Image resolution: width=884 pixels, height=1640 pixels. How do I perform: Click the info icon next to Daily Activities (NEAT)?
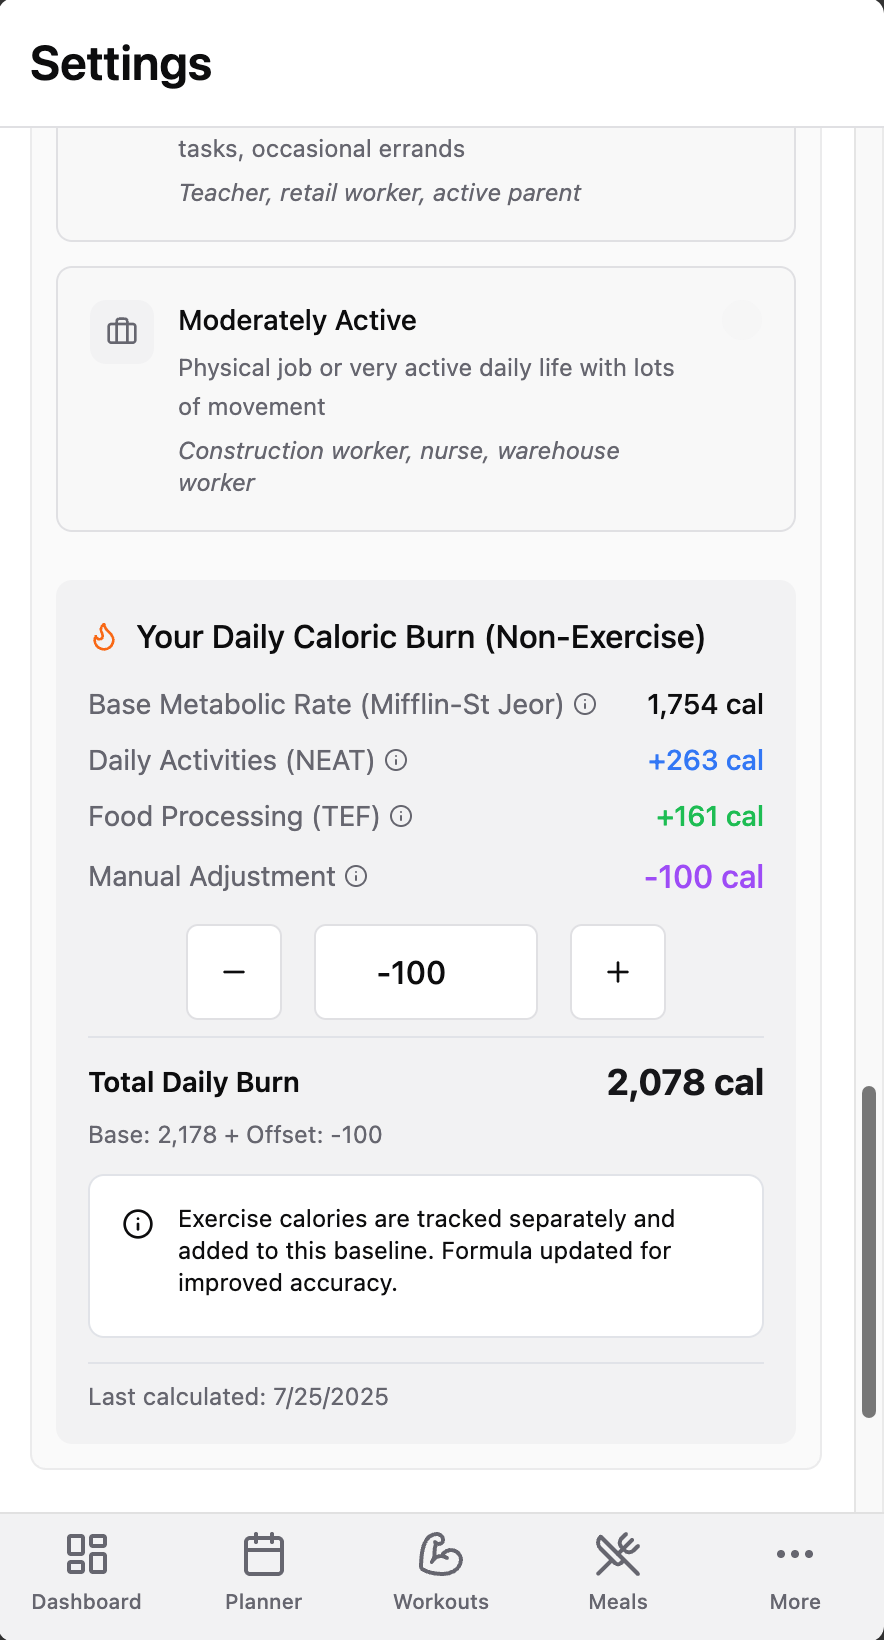tap(396, 761)
